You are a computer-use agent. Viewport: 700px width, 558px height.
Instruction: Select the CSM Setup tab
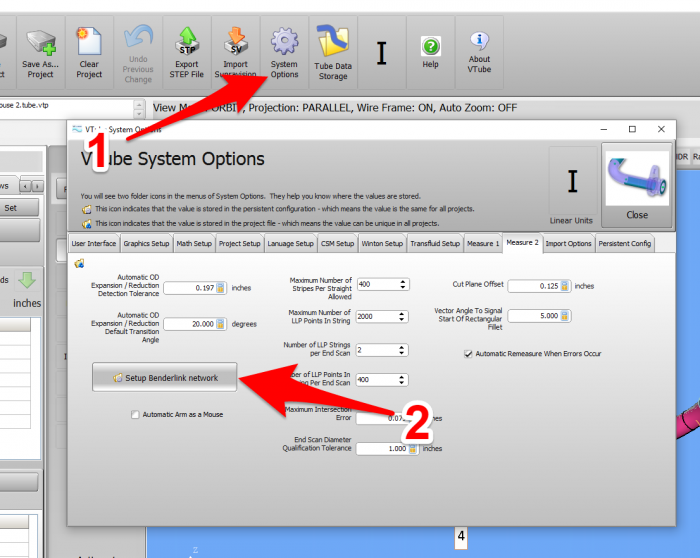[338, 244]
